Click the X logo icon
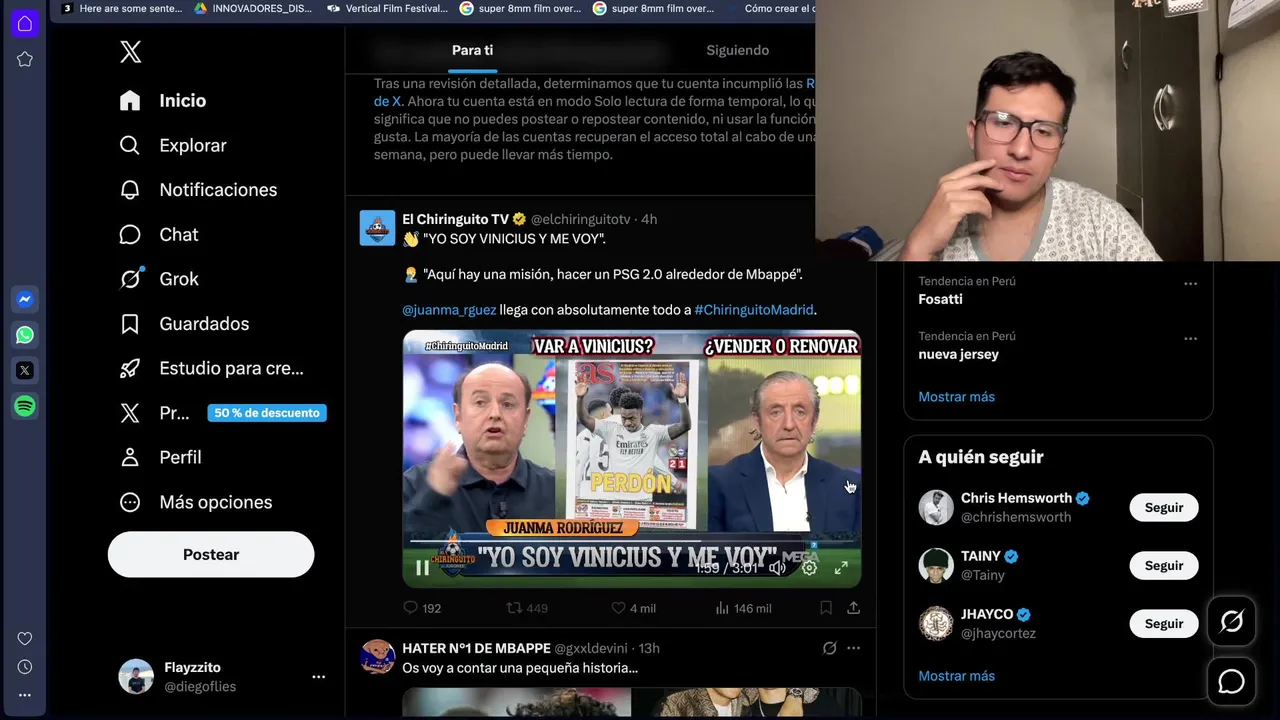The height and width of the screenshot is (720, 1280). 130,52
